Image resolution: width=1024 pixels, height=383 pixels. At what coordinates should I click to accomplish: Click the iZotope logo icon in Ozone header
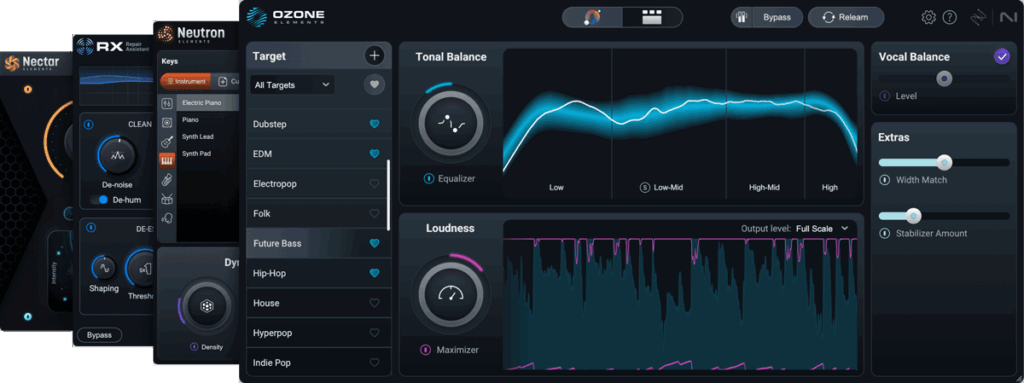tap(978, 18)
